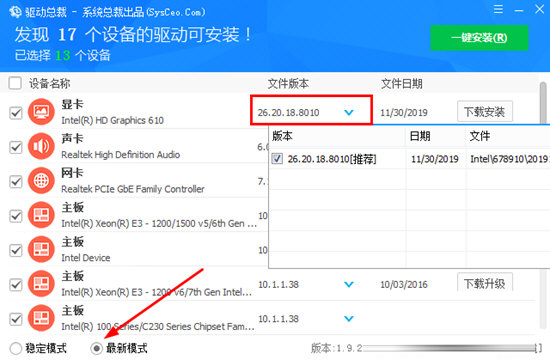Uncheck the Xeon E3 v6/7th Gen checkbox
This screenshot has width=550, height=360.
point(16,285)
